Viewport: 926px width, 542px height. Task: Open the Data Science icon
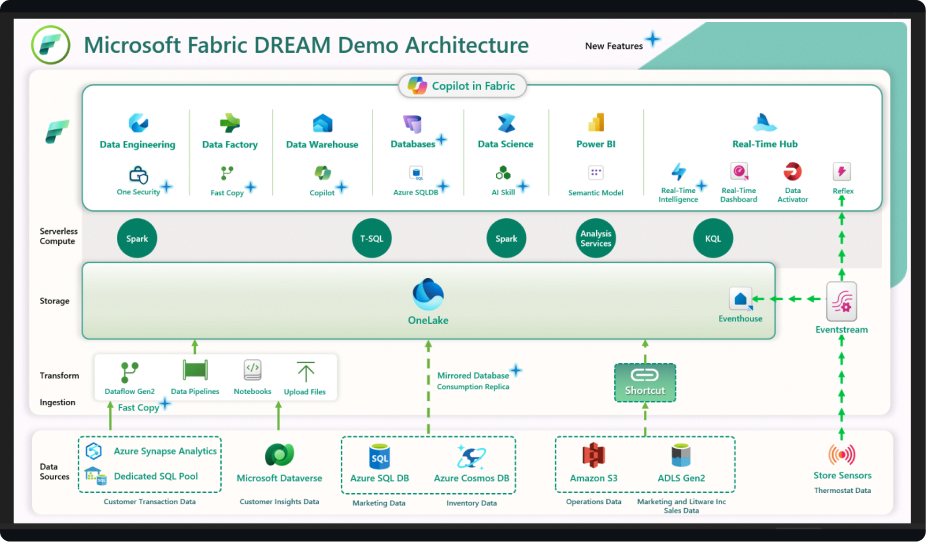506,123
